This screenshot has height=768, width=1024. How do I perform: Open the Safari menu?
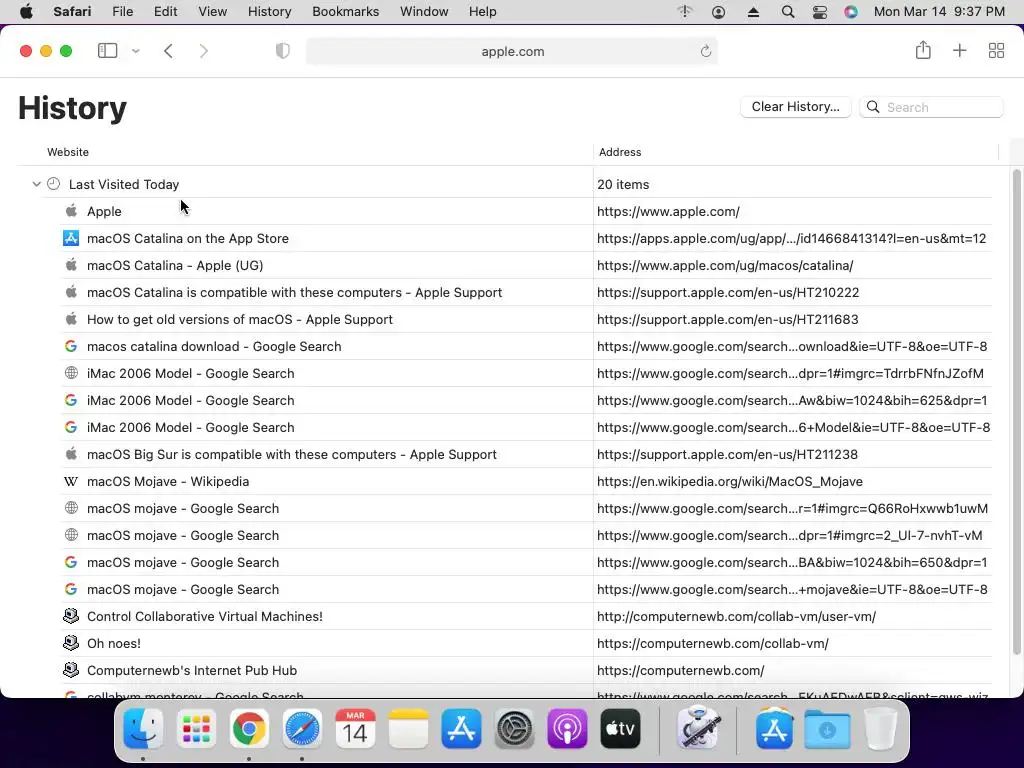tap(72, 12)
